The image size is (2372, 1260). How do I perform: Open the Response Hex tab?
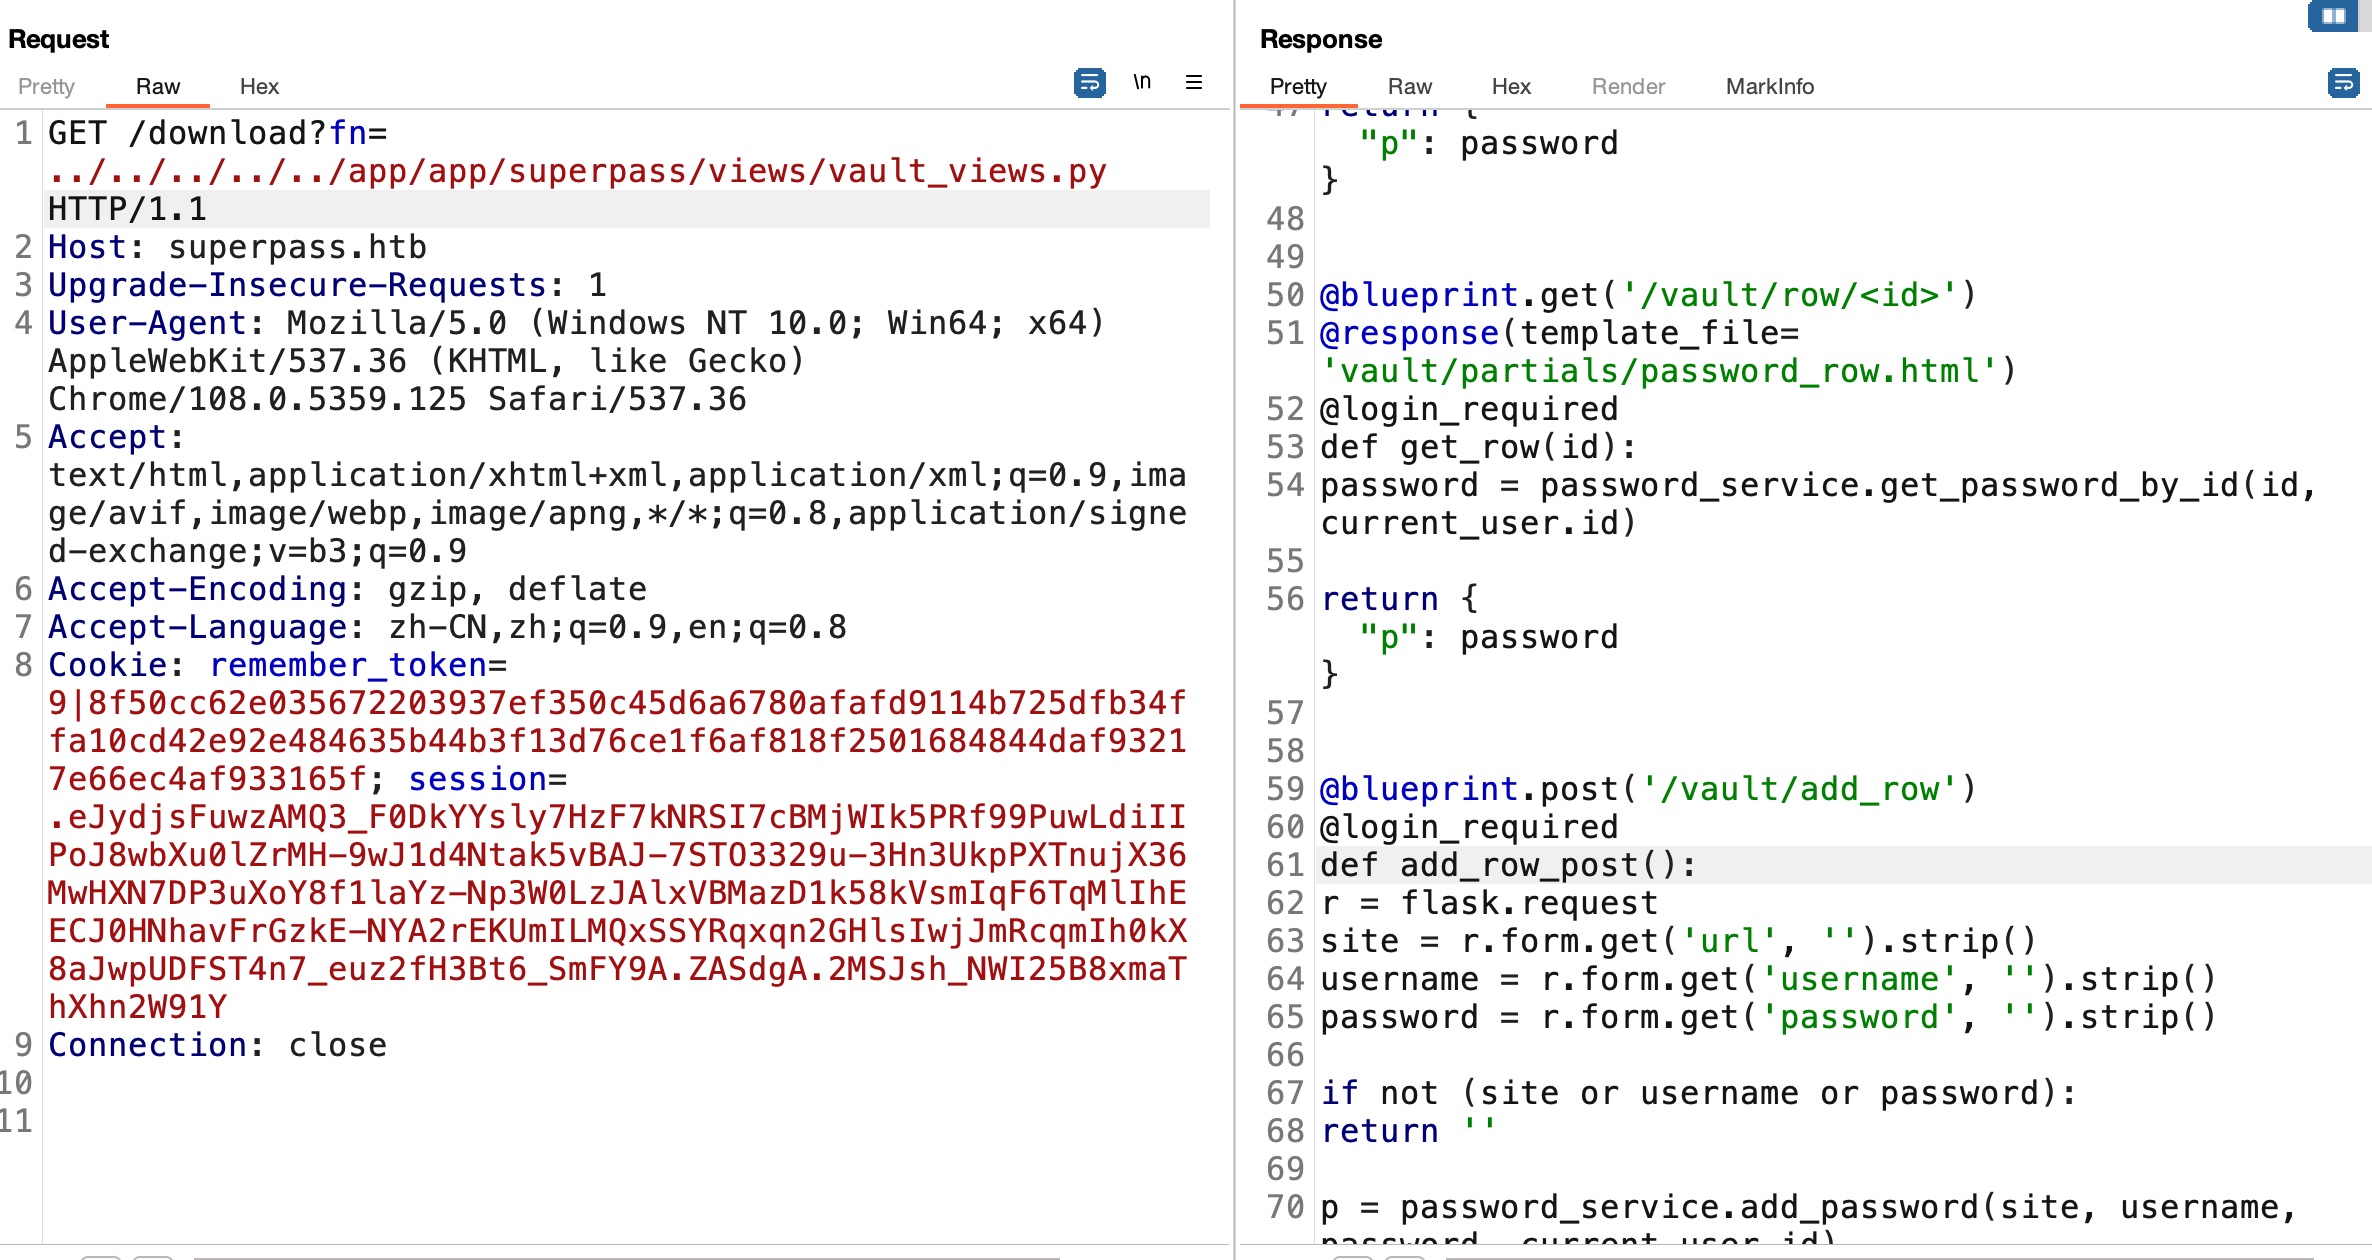[1510, 87]
